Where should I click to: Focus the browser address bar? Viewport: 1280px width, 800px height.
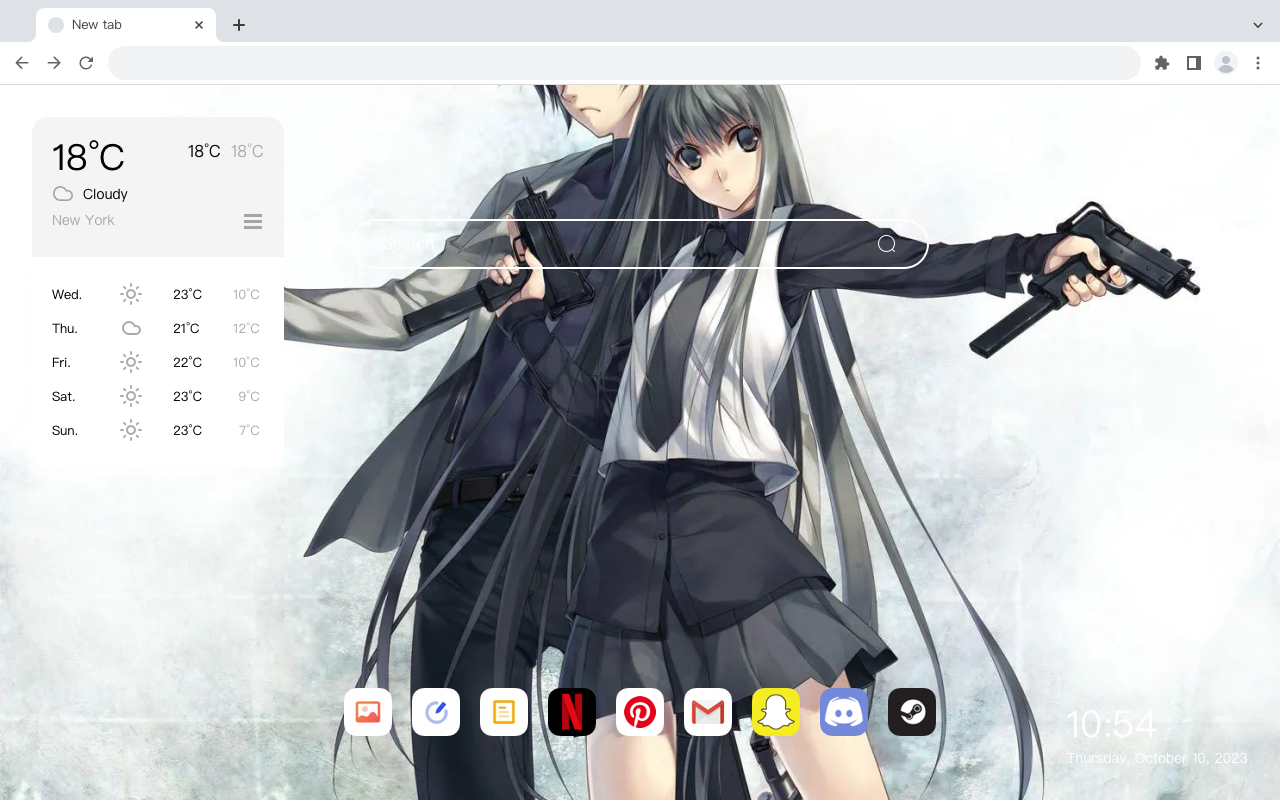(x=624, y=63)
